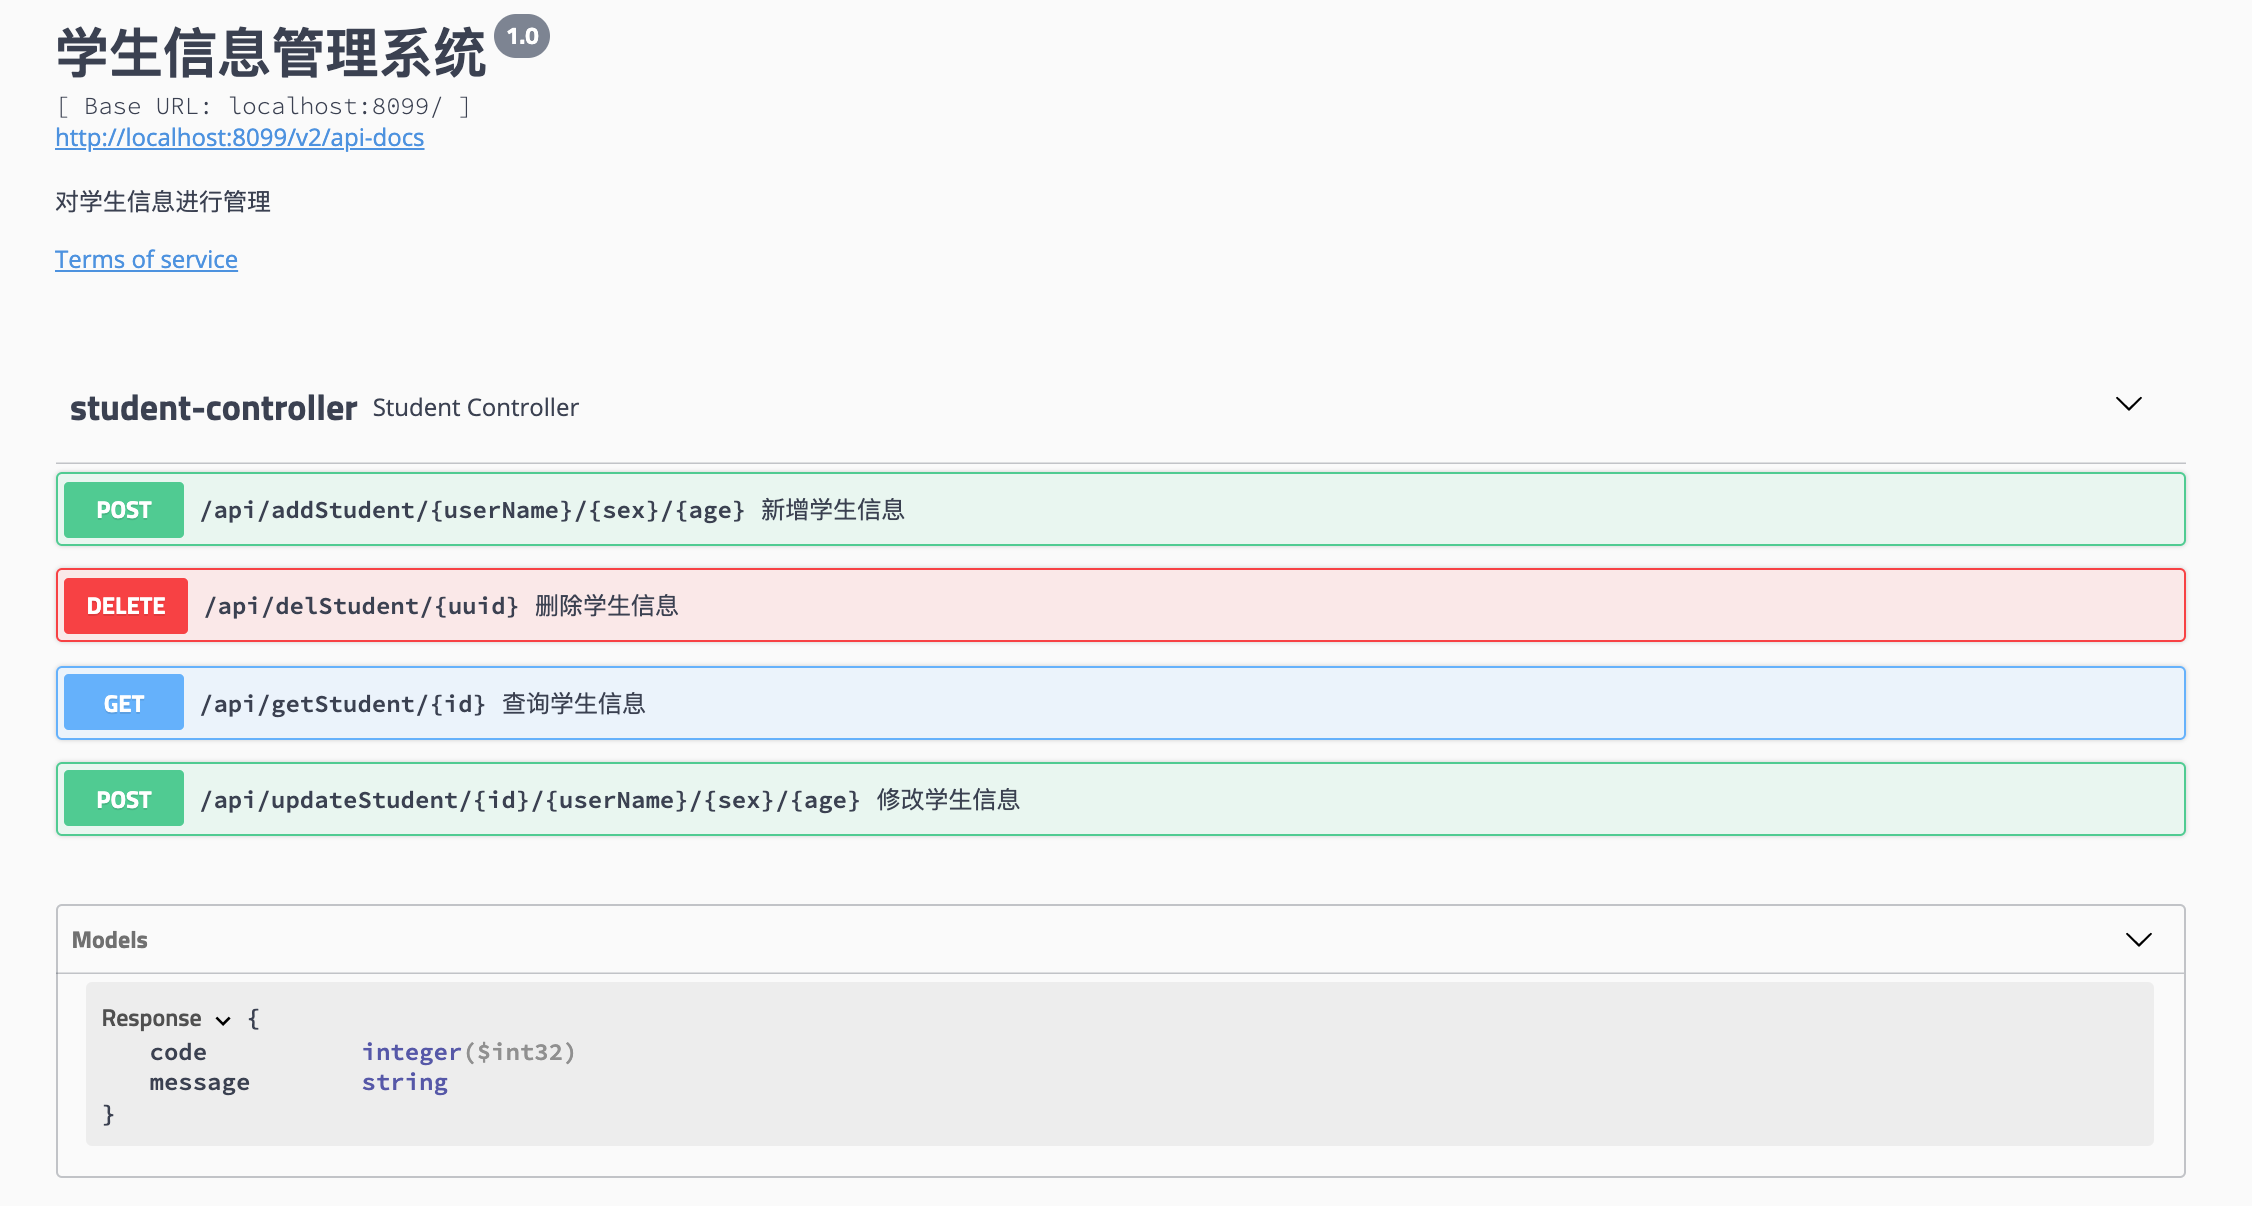Expand the POST /api/addStudent operation
The width and height of the screenshot is (2252, 1206).
pyautogui.click(x=1120, y=509)
